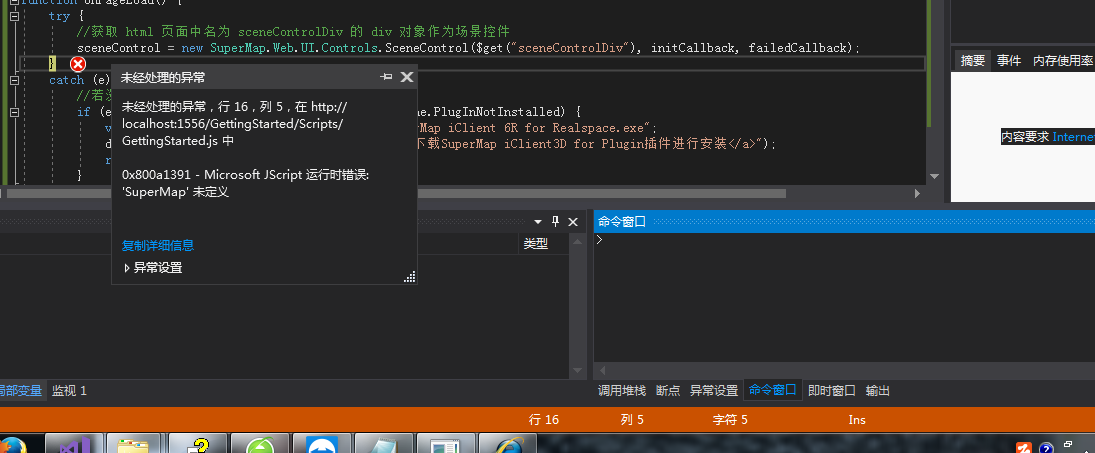This screenshot has width=1095, height=453.
Task: Click the yellow question mark taskbar icon
Action: (198, 444)
